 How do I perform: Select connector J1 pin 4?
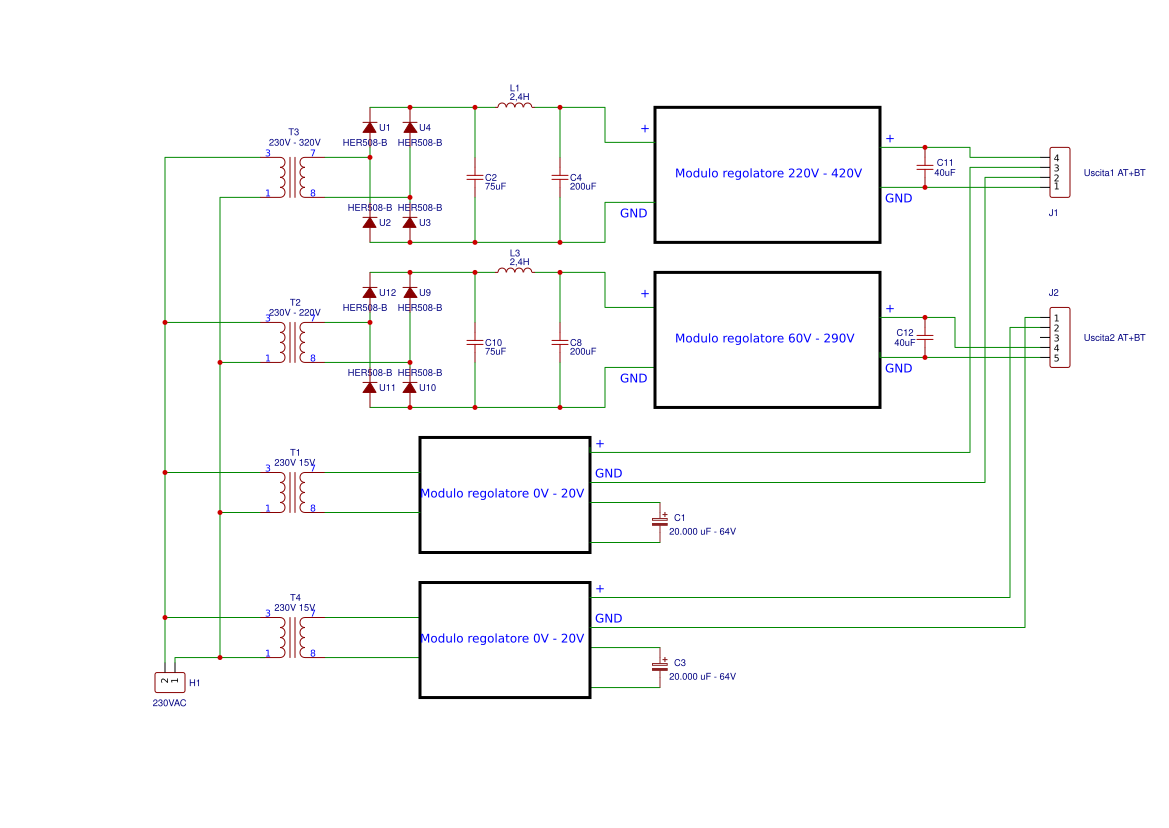[1056, 158]
